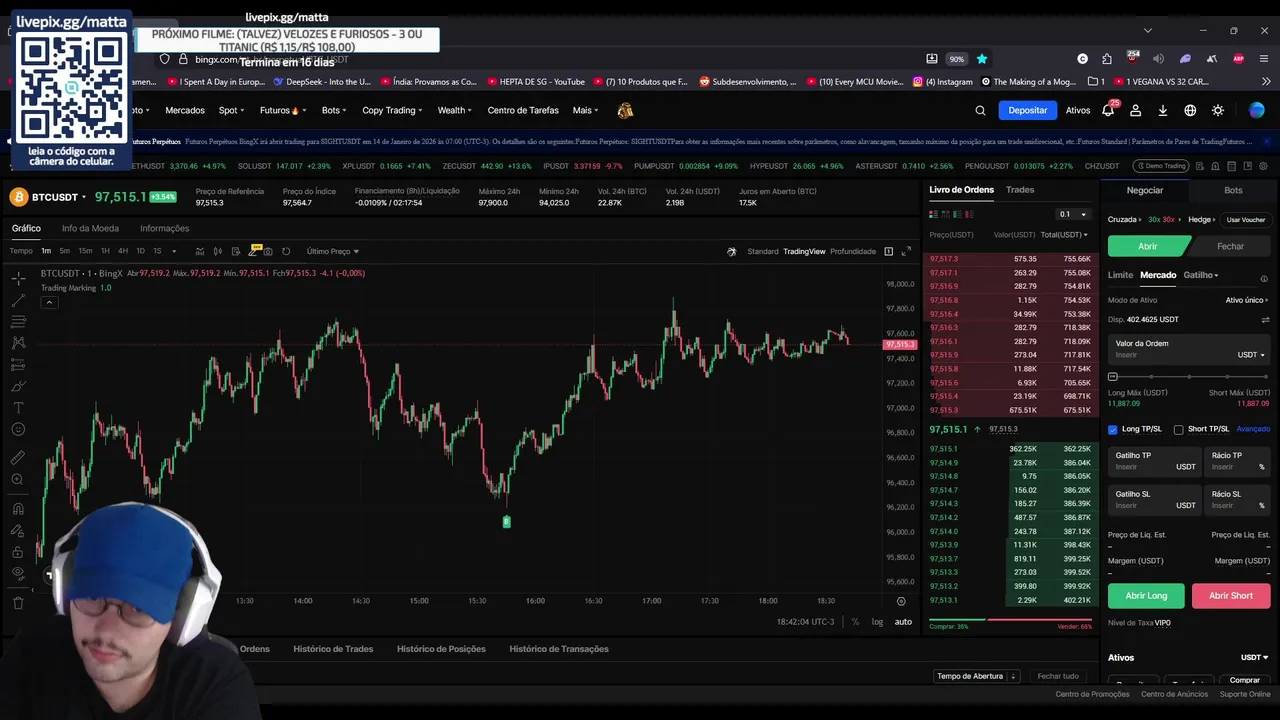Screen dimensions: 1280x720
Task: Open the Fibonacci retracement tool
Action: point(18,322)
